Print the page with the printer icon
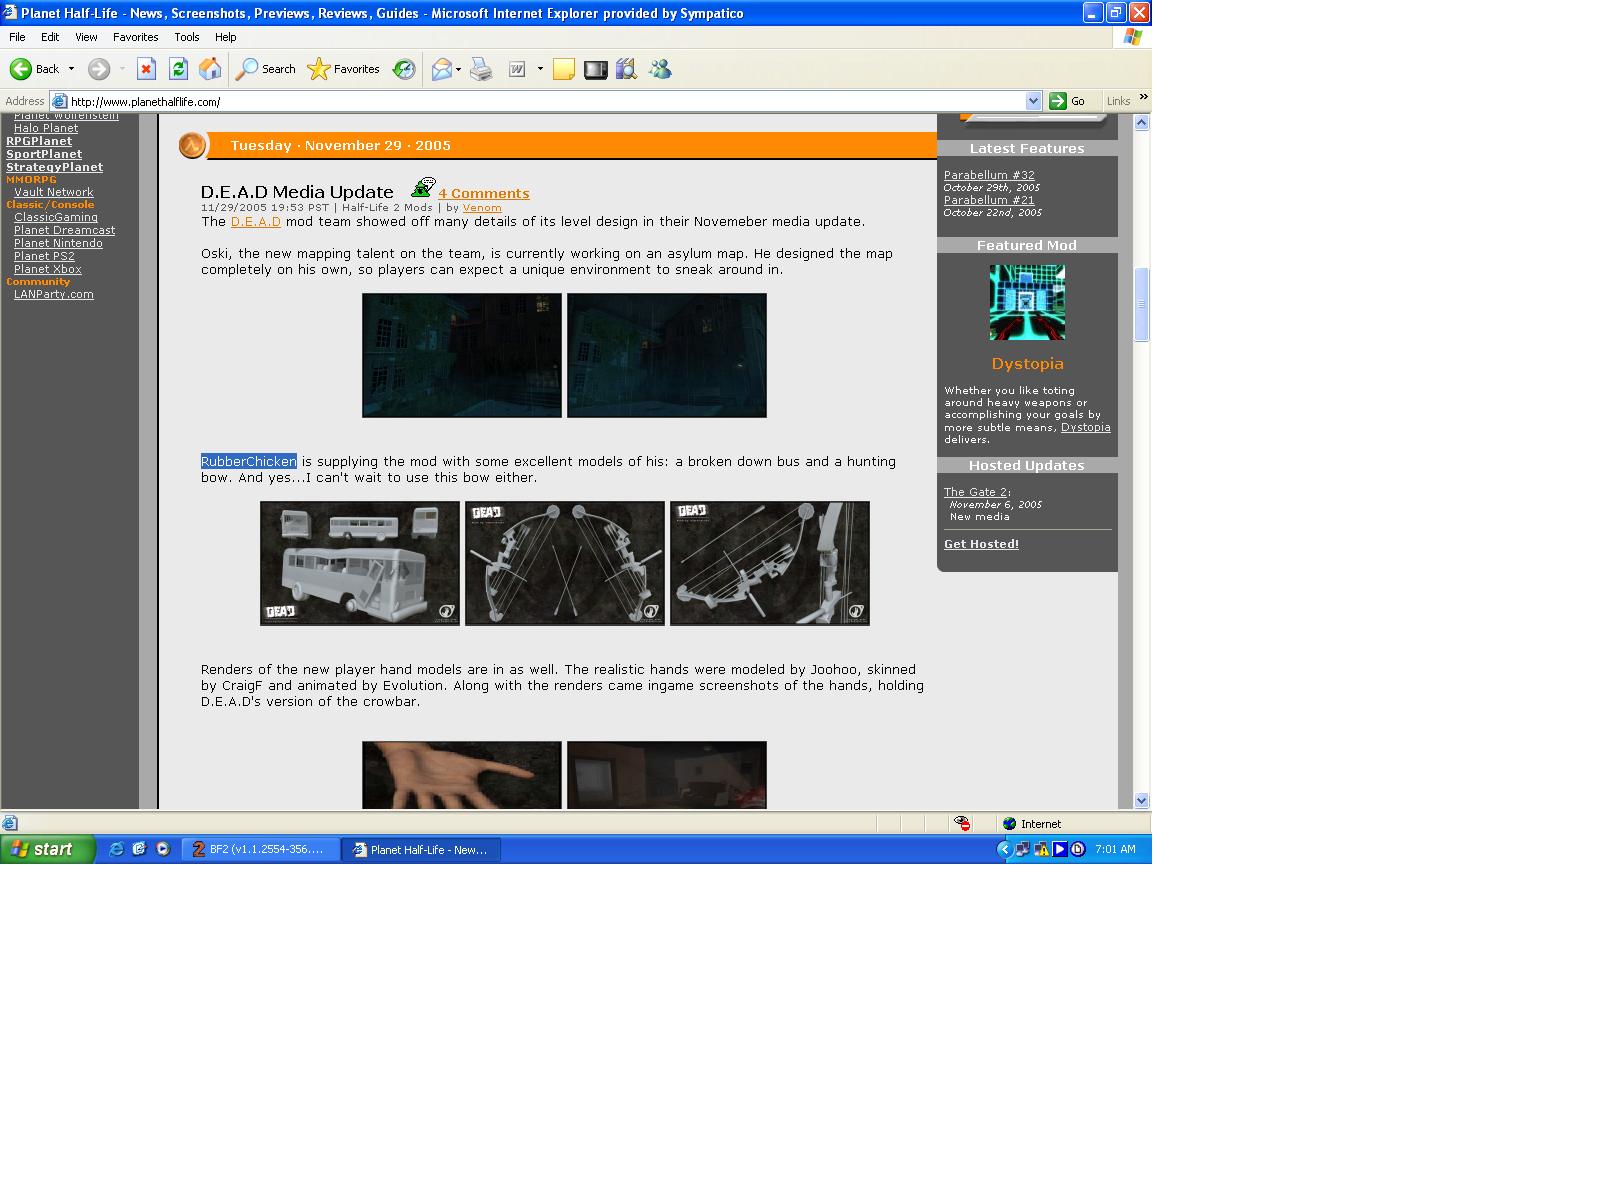Screen dimensions: 1600x1200 pyautogui.click(x=481, y=69)
